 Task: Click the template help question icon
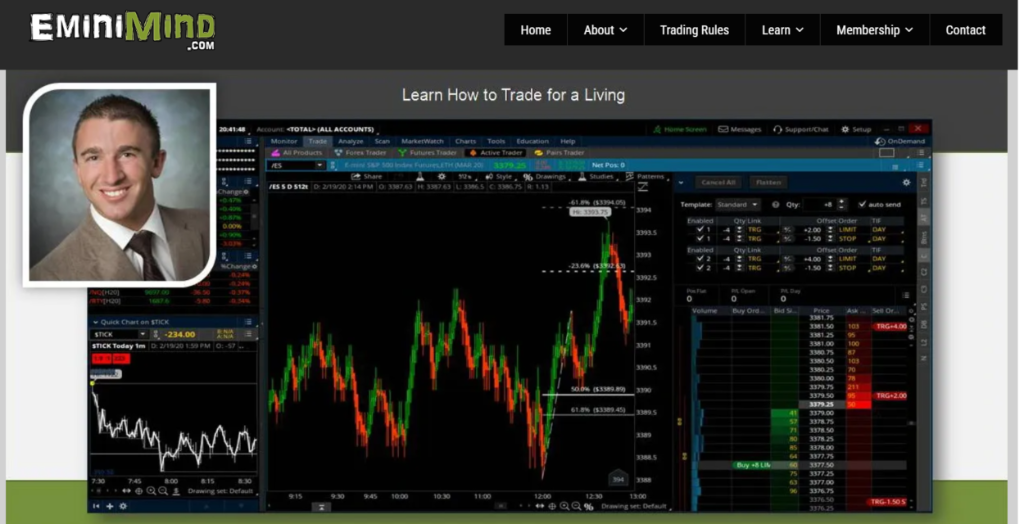[775, 205]
